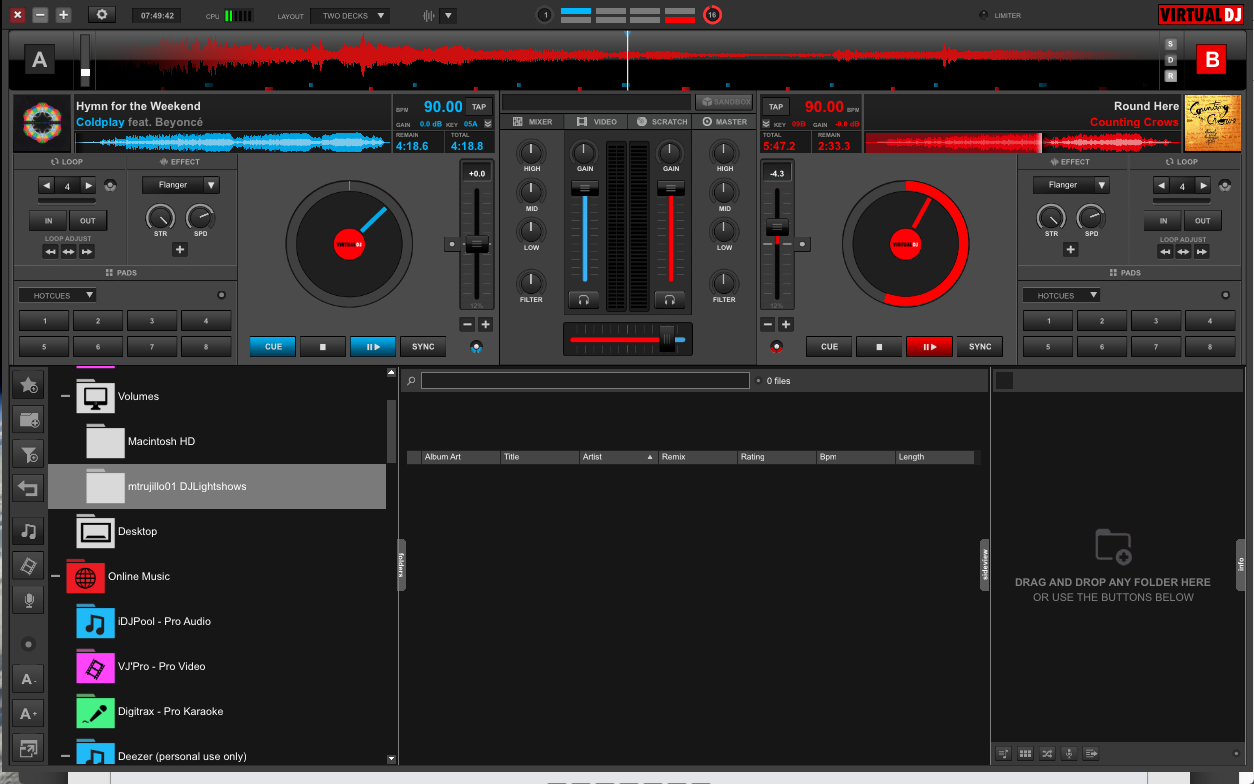Viewport: 1254px width, 784px height.
Task: Toggle deck B headphone cue button
Action: coord(670,299)
